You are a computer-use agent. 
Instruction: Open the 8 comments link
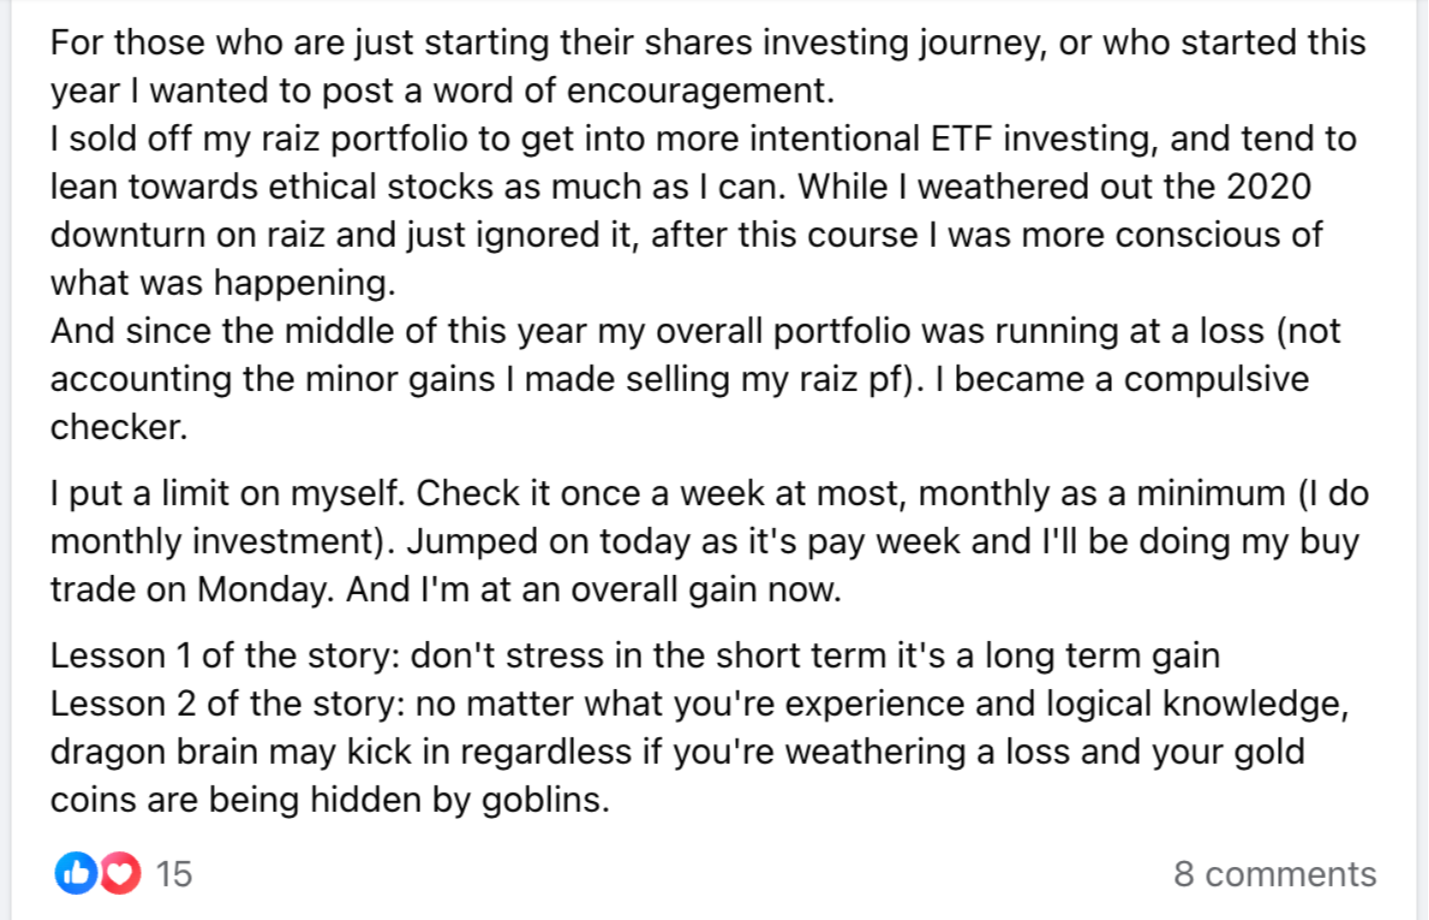point(1275,874)
